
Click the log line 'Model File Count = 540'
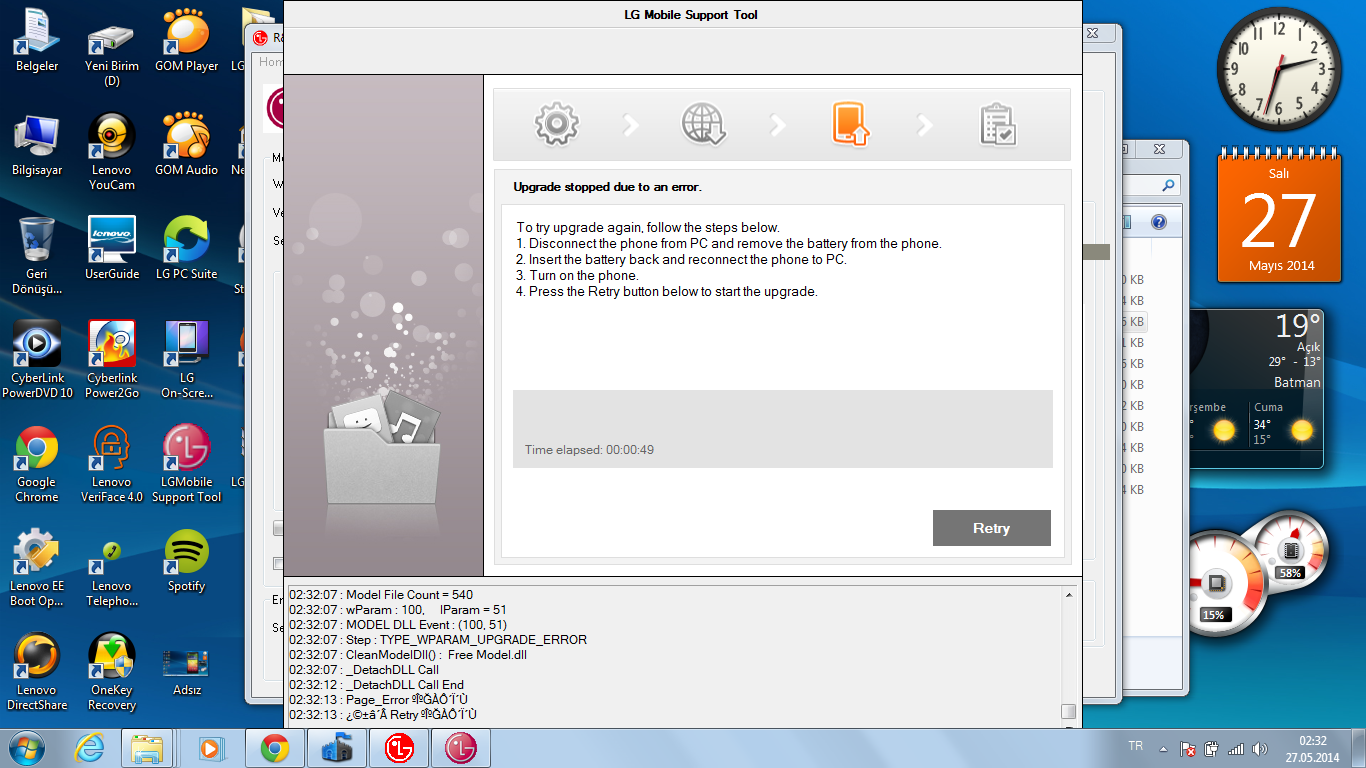(381, 595)
